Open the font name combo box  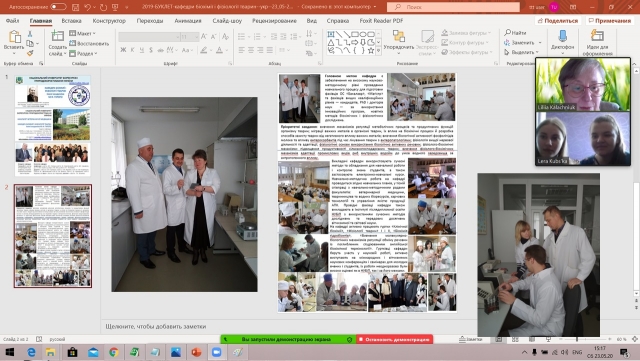pos(149,37)
